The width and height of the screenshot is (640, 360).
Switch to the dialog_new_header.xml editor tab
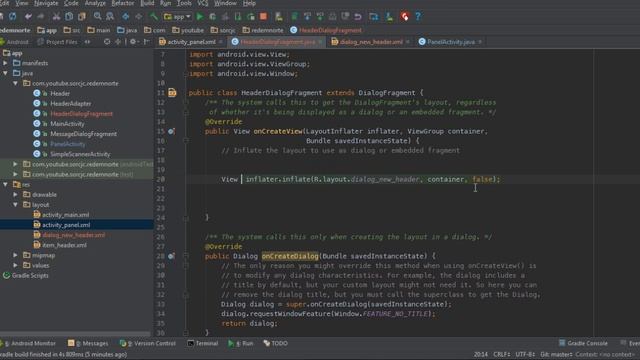371,42
